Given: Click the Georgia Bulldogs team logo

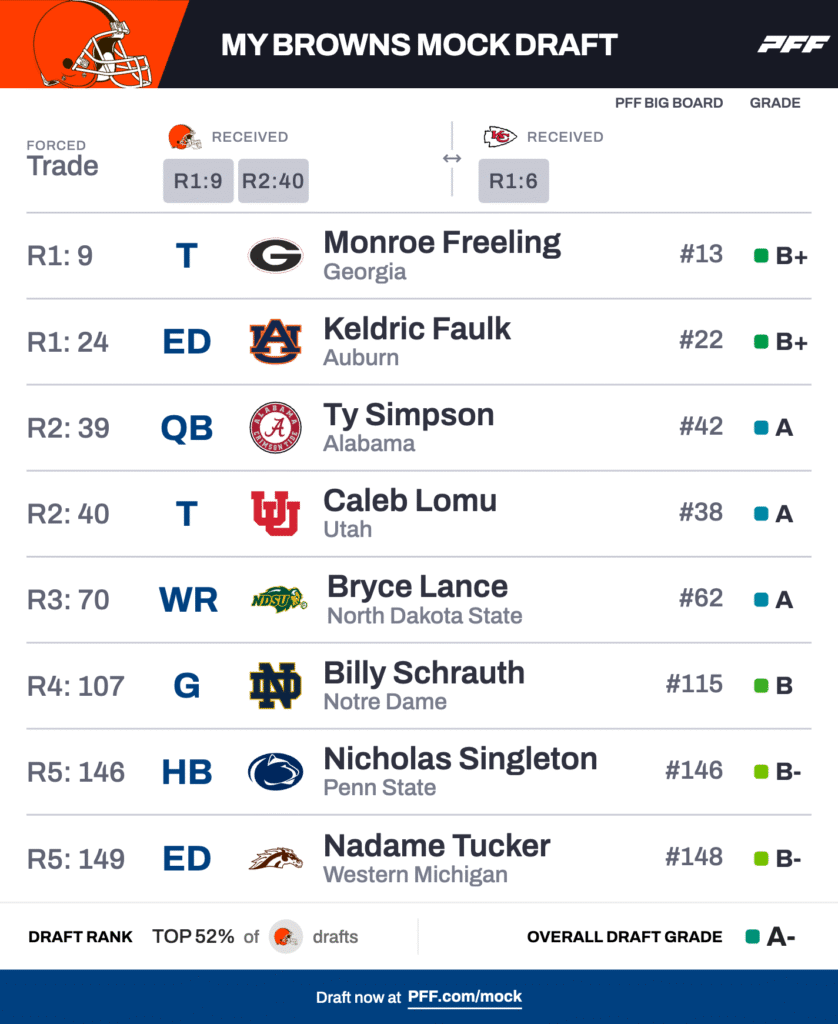Looking at the screenshot, I should tap(275, 256).
